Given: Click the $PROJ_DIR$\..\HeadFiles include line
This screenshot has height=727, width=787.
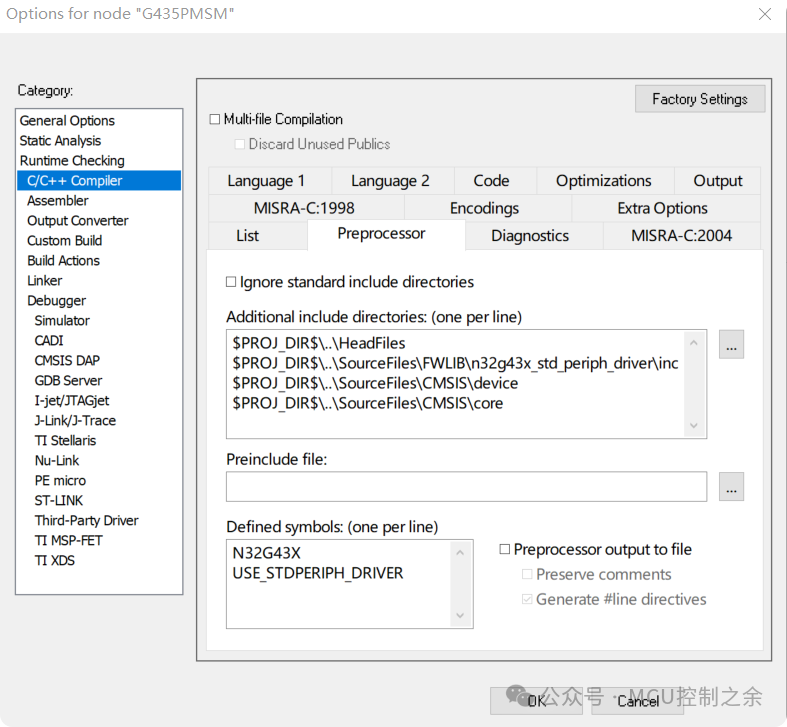Looking at the screenshot, I should pyautogui.click(x=319, y=343).
